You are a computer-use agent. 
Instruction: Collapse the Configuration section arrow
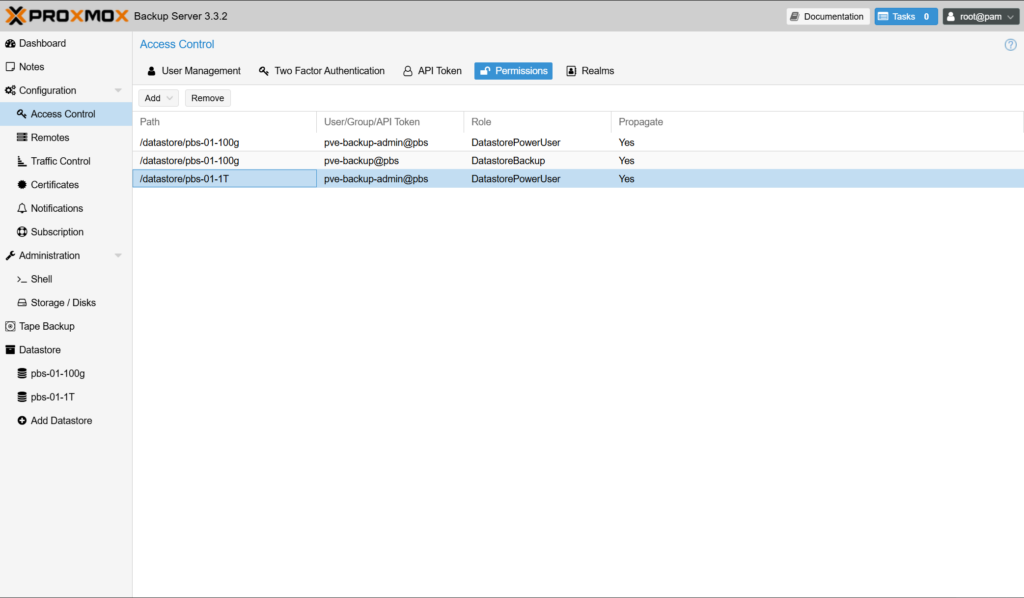click(x=118, y=91)
